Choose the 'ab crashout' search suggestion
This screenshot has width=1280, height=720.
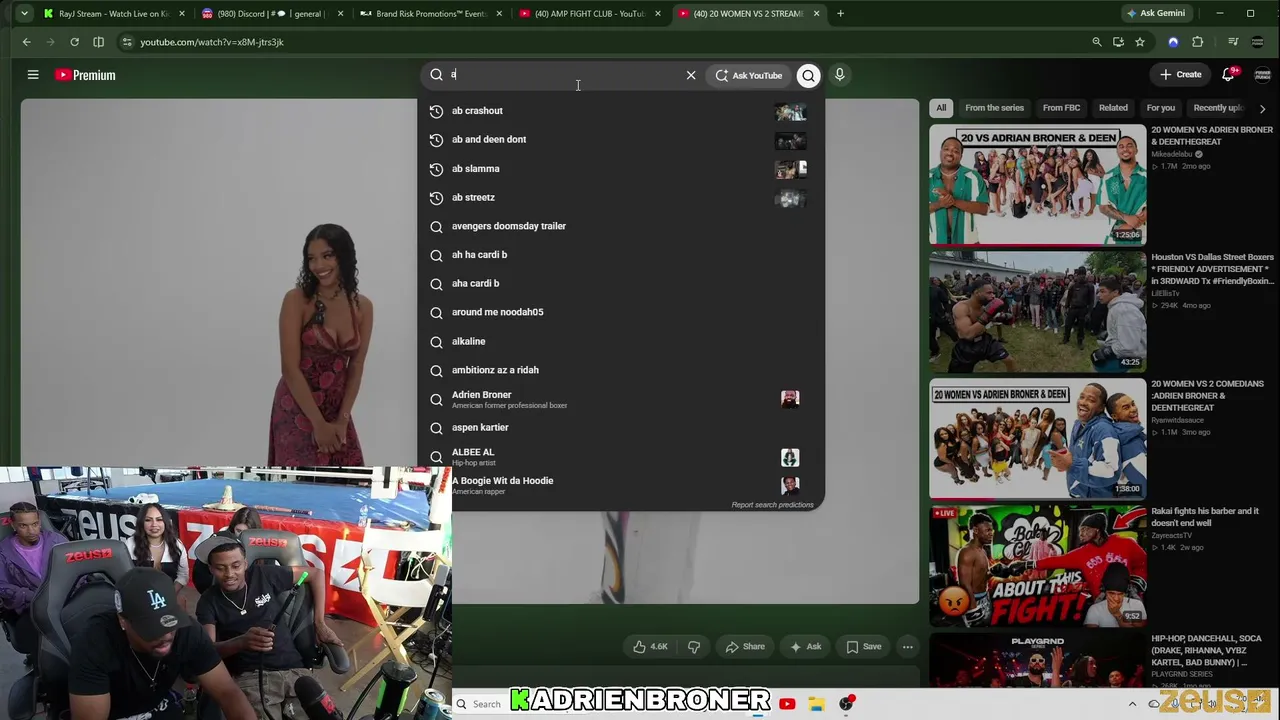point(621,111)
